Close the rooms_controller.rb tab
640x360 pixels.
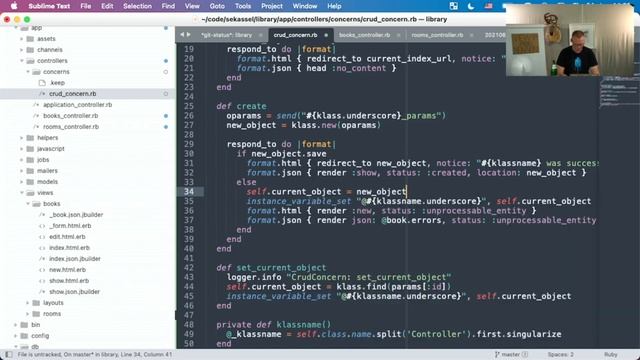(471, 35)
